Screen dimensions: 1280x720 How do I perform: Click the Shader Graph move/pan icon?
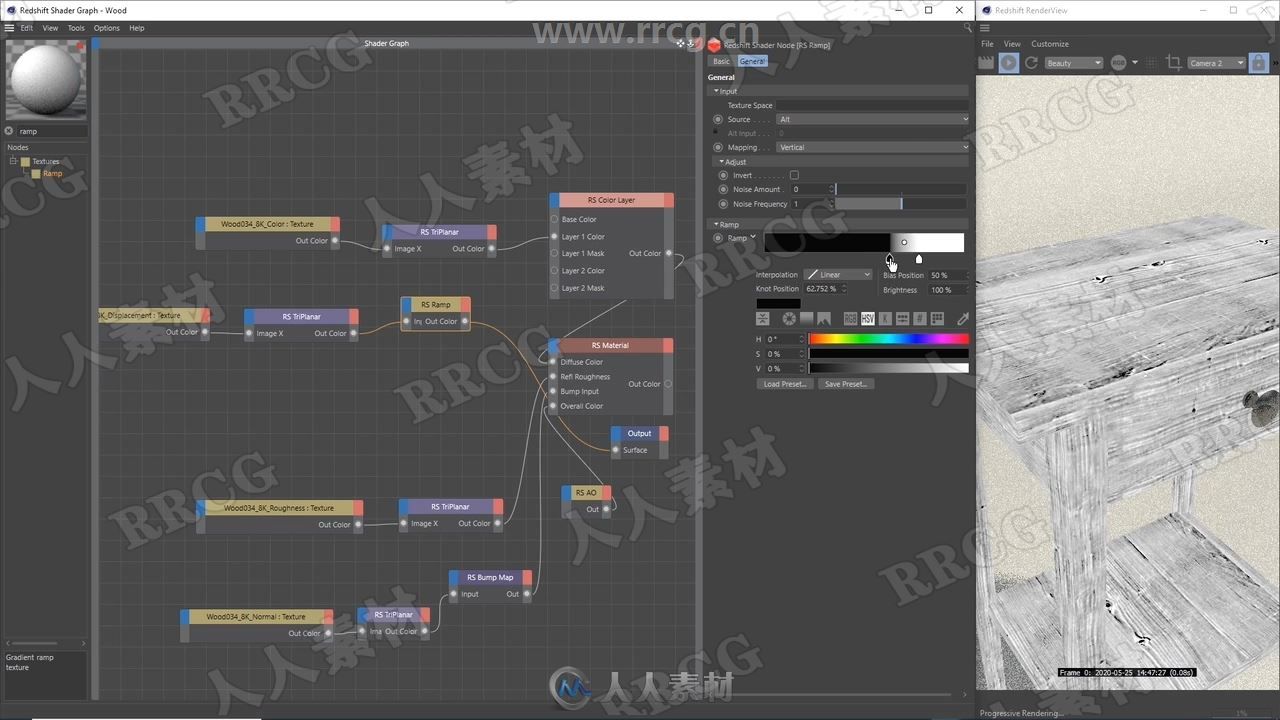(680, 43)
